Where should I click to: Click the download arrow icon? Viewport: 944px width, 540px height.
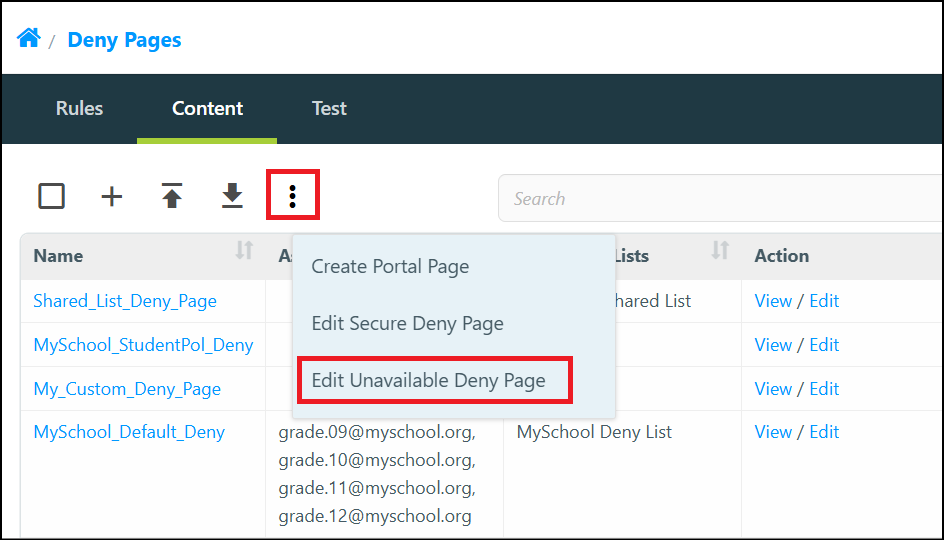click(x=232, y=196)
